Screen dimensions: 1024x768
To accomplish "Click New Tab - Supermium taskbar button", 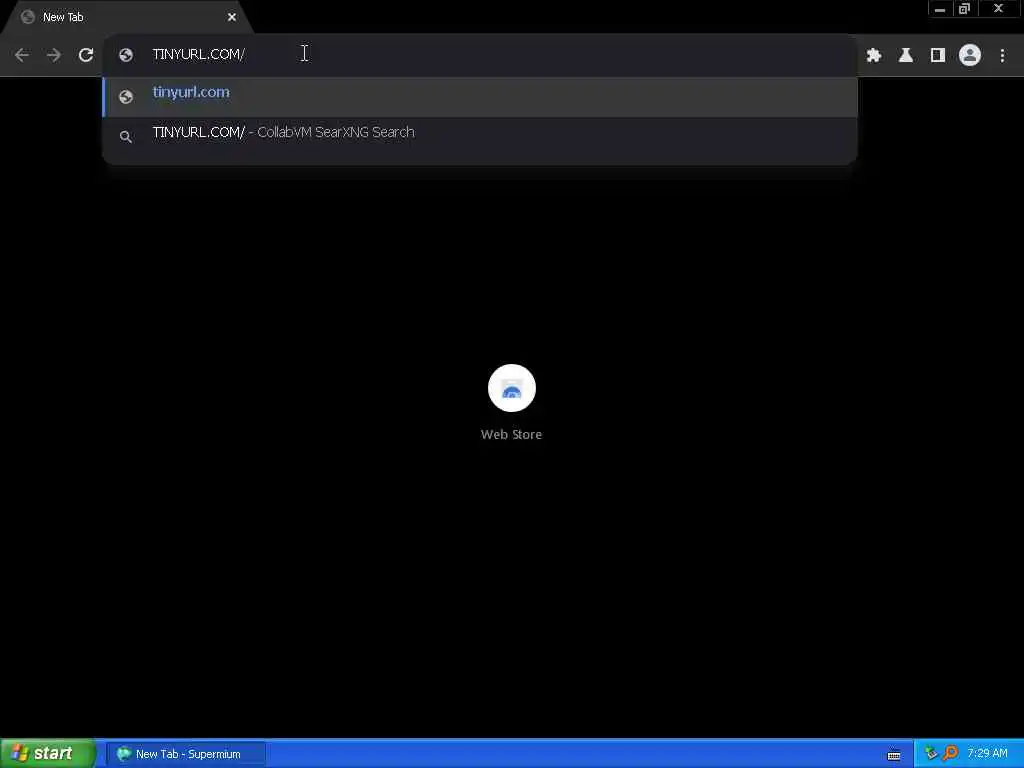I will click(x=186, y=754).
